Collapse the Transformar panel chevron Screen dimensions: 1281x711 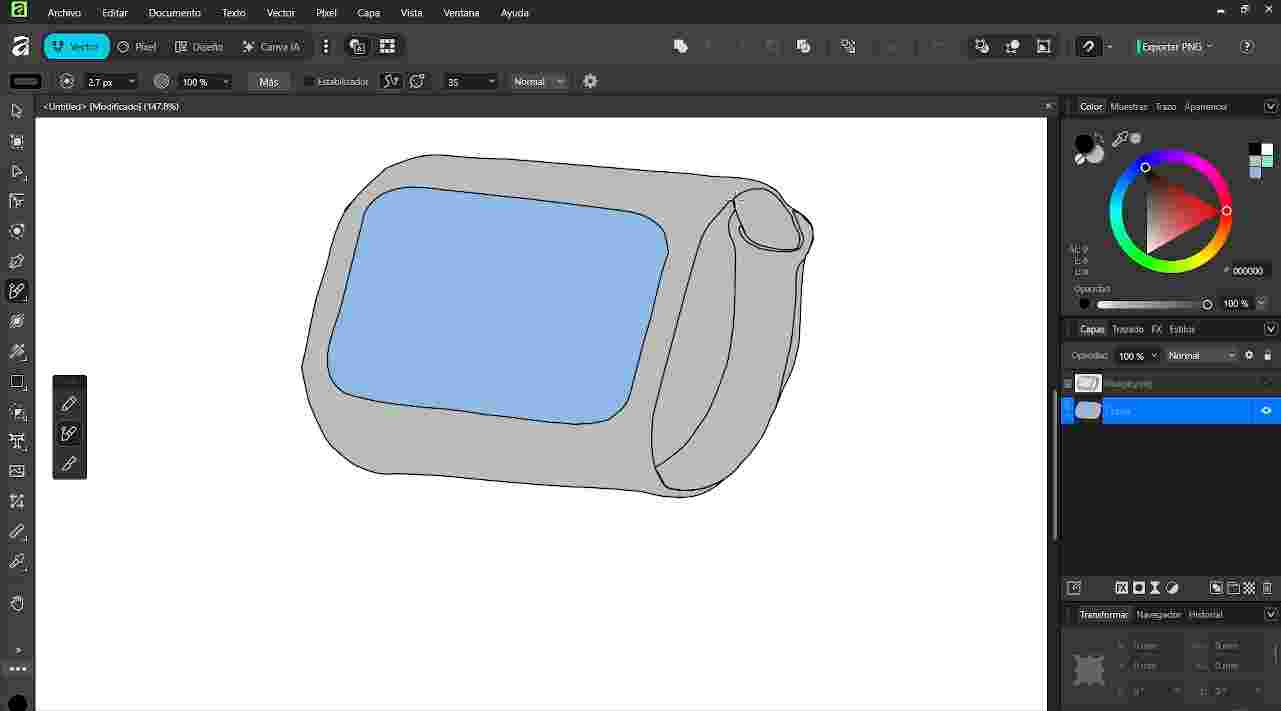pos(1271,614)
